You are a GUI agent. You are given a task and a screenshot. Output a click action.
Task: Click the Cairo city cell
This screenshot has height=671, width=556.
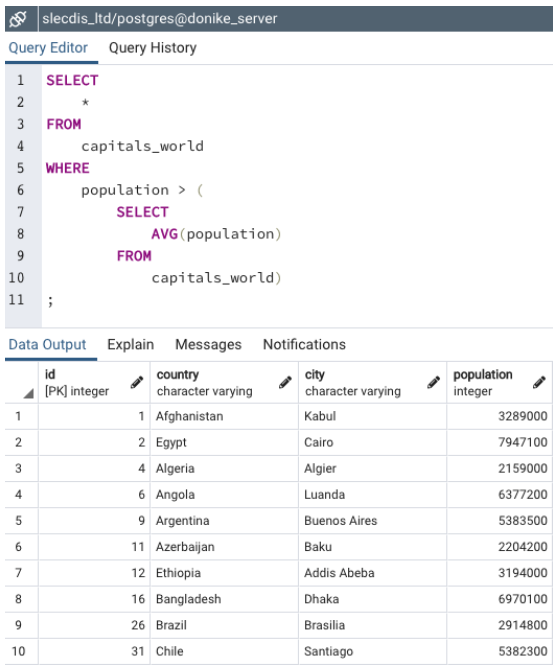coord(372,442)
